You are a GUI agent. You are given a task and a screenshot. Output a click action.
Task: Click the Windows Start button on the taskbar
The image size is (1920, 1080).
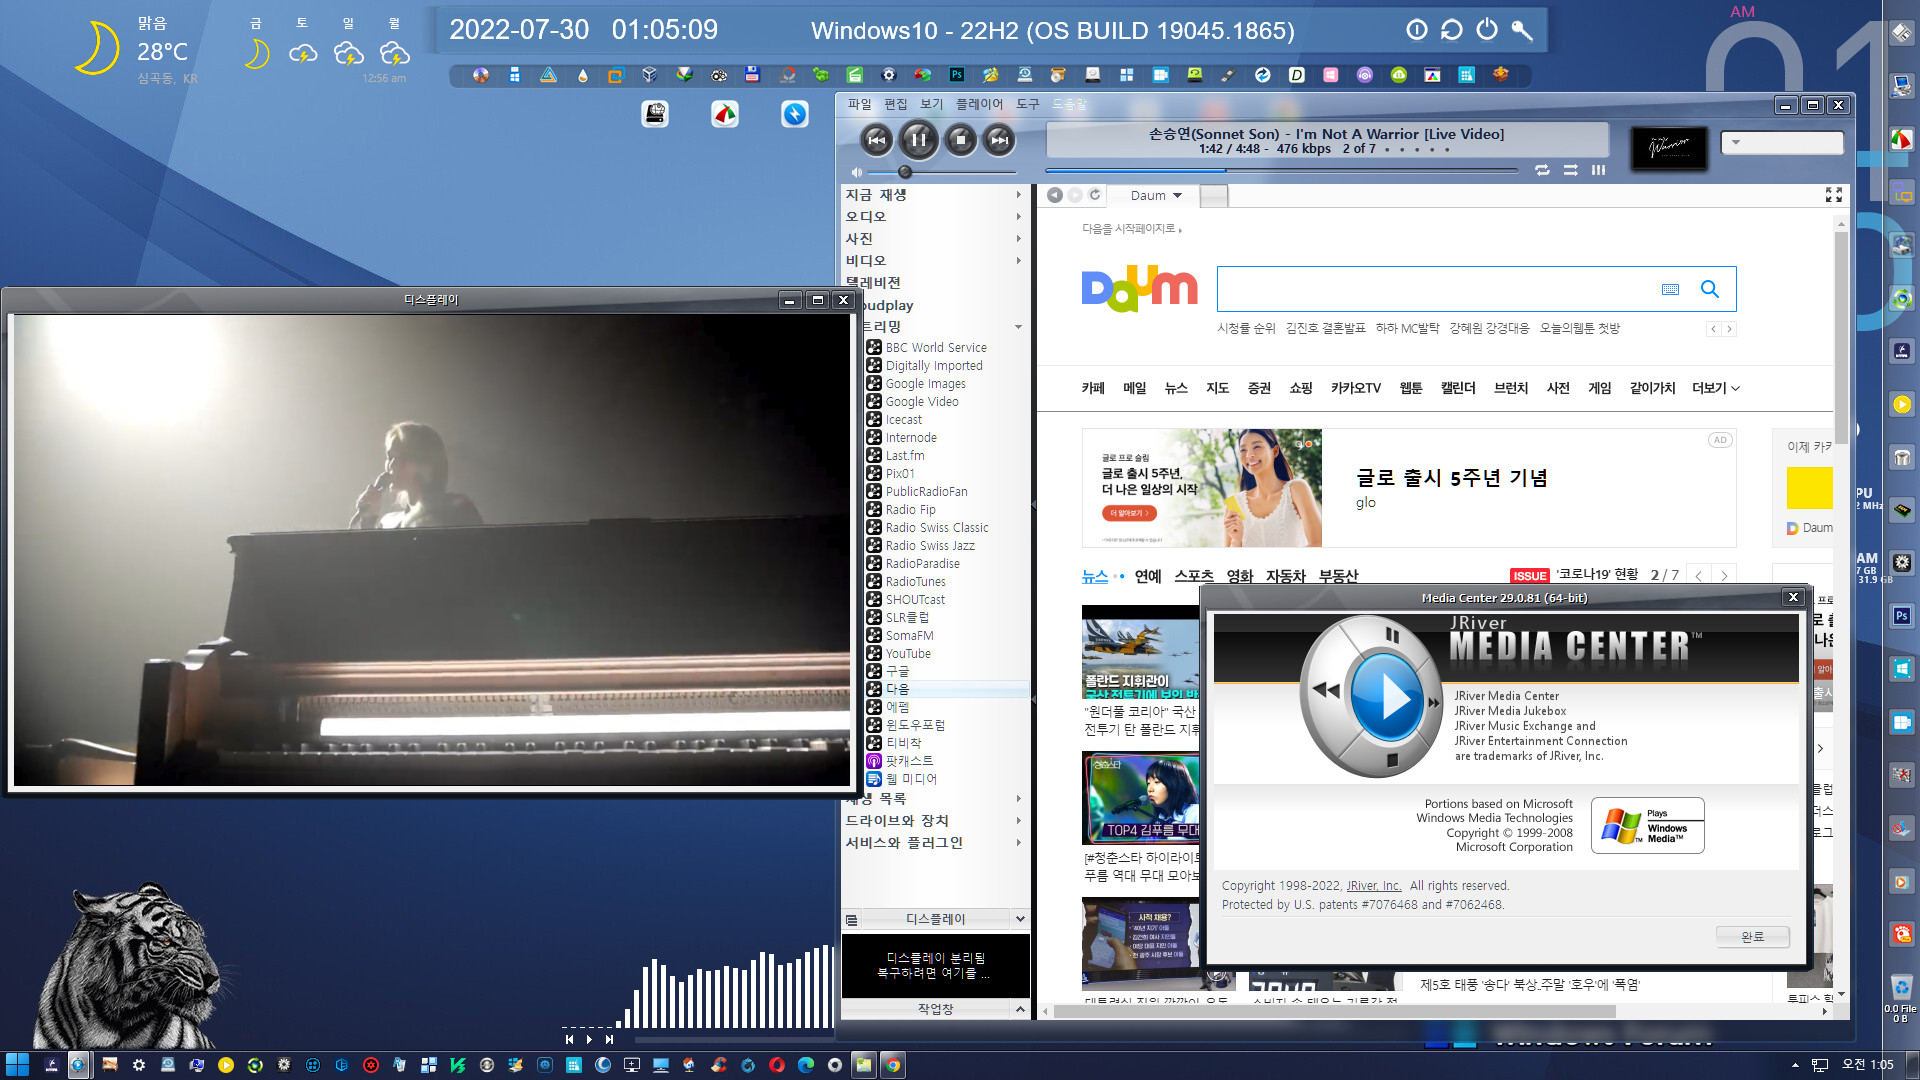(17, 1065)
